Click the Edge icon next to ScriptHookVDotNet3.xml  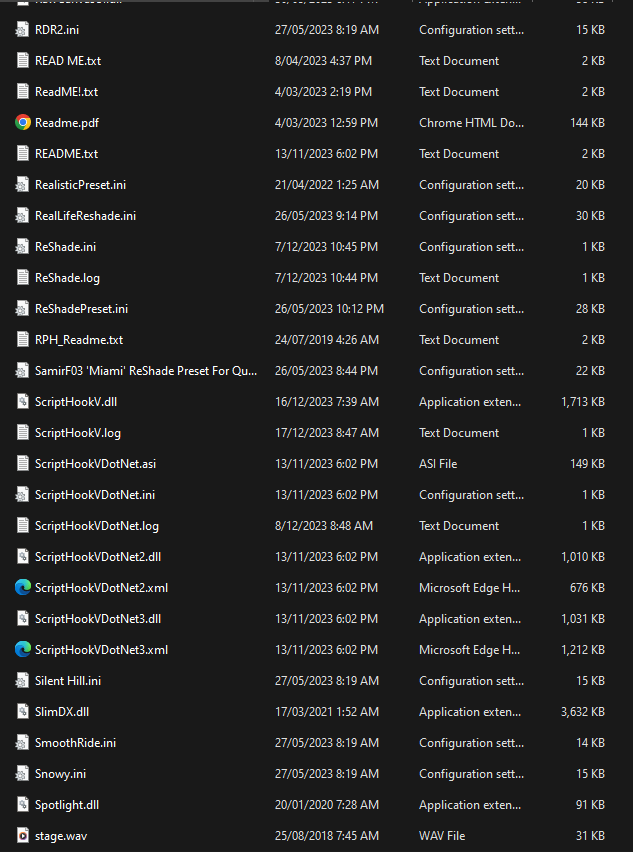click(x=23, y=650)
